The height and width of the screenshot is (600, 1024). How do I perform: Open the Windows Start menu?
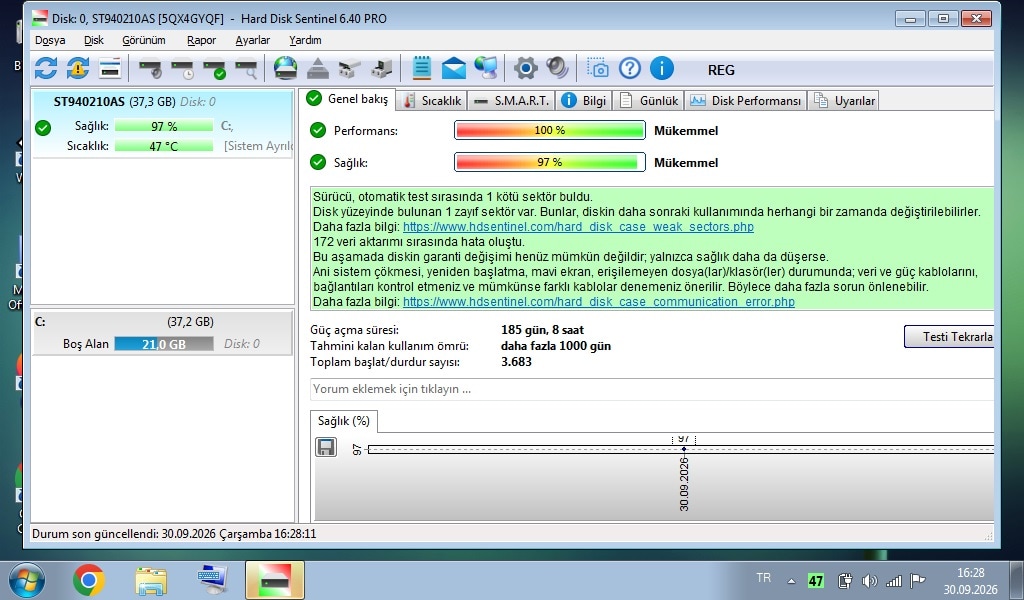tap(27, 580)
